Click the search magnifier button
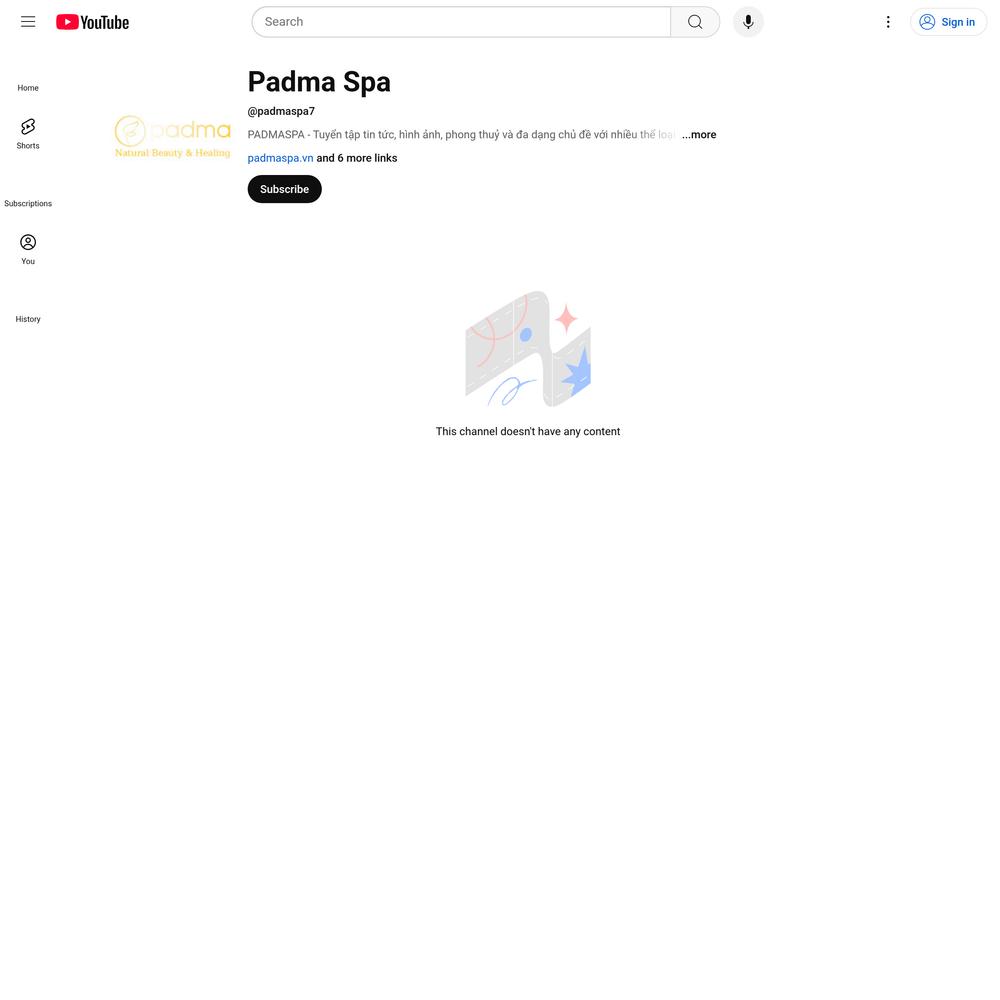The image size is (1000, 1000). pyautogui.click(x=695, y=22)
